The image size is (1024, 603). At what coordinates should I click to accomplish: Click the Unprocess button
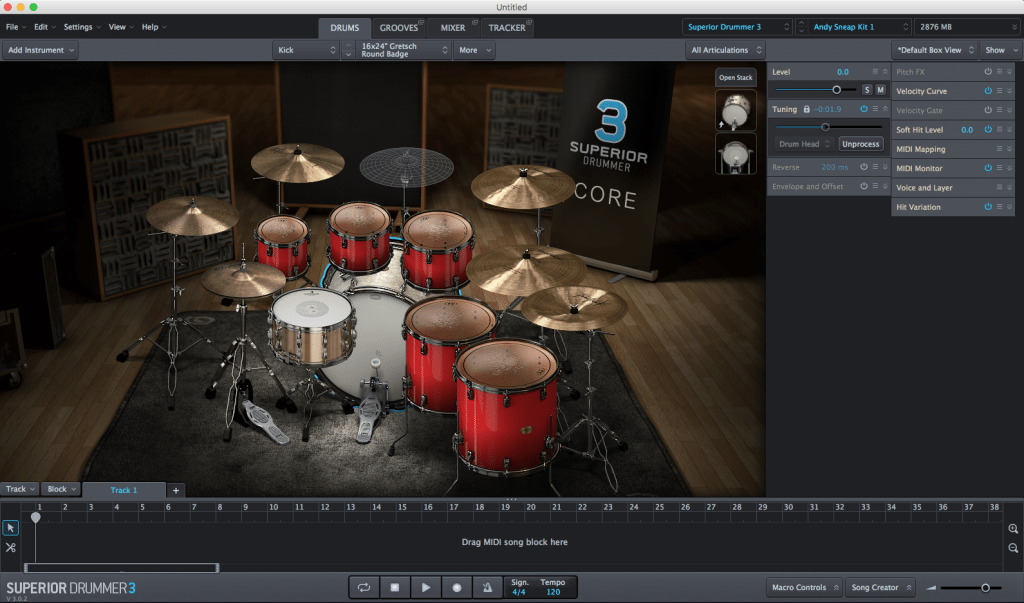pyautogui.click(x=860, y=144)
